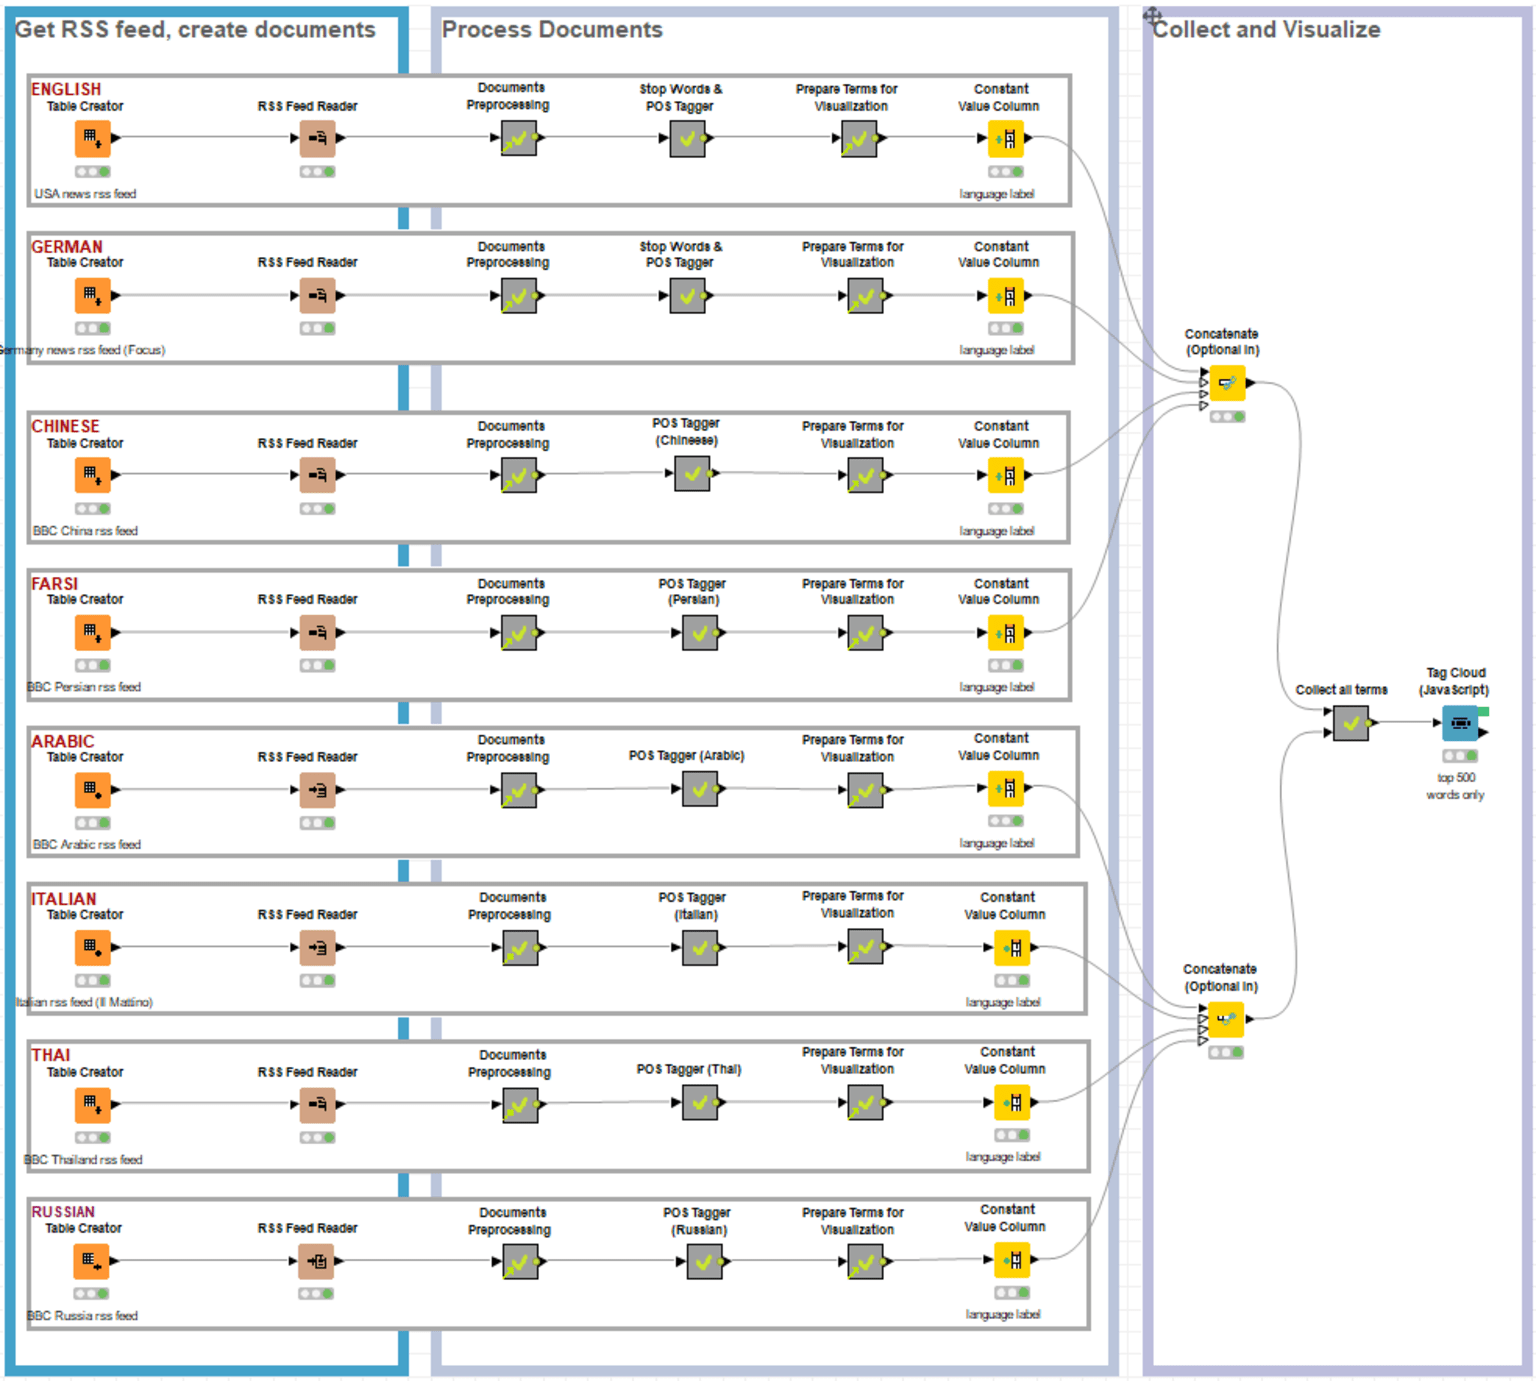Click the ARABIC annotation heading
This screenshot has width=1536, height=1381.
point(63,741)
